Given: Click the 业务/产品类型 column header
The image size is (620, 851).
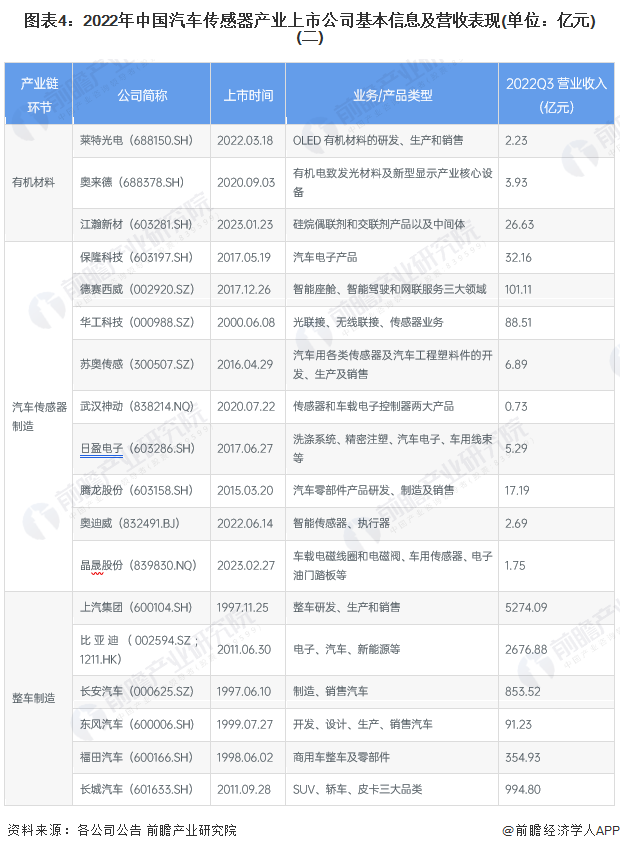Looking at the screenshot, I should pyautogui.click(x=392, y=95).
